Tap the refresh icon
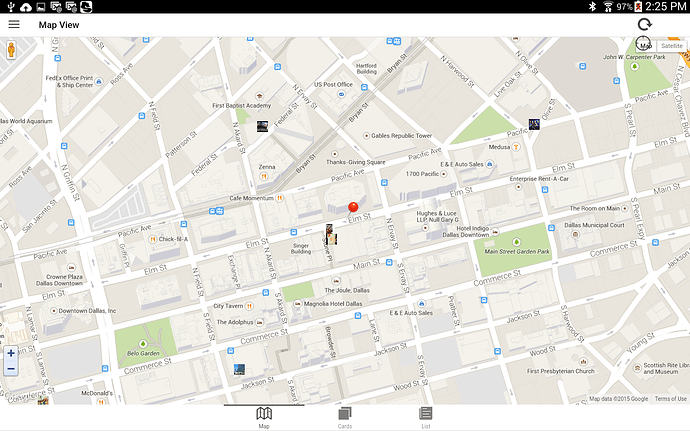 coord(645,25)
